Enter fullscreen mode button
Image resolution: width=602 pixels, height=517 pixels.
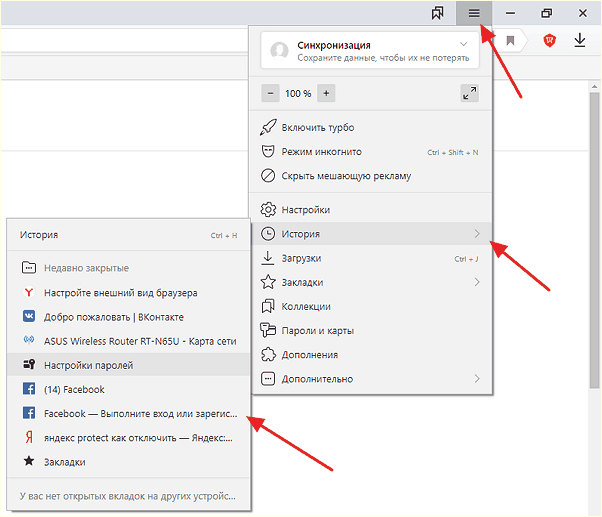[x=470, y=93]
